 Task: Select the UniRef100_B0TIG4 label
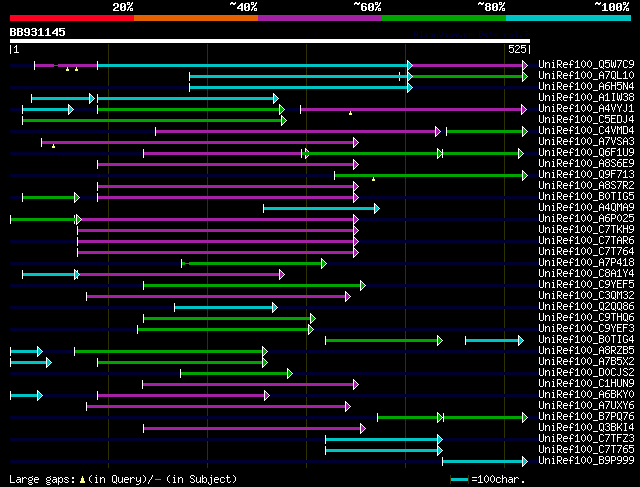[x=586, y=340]
